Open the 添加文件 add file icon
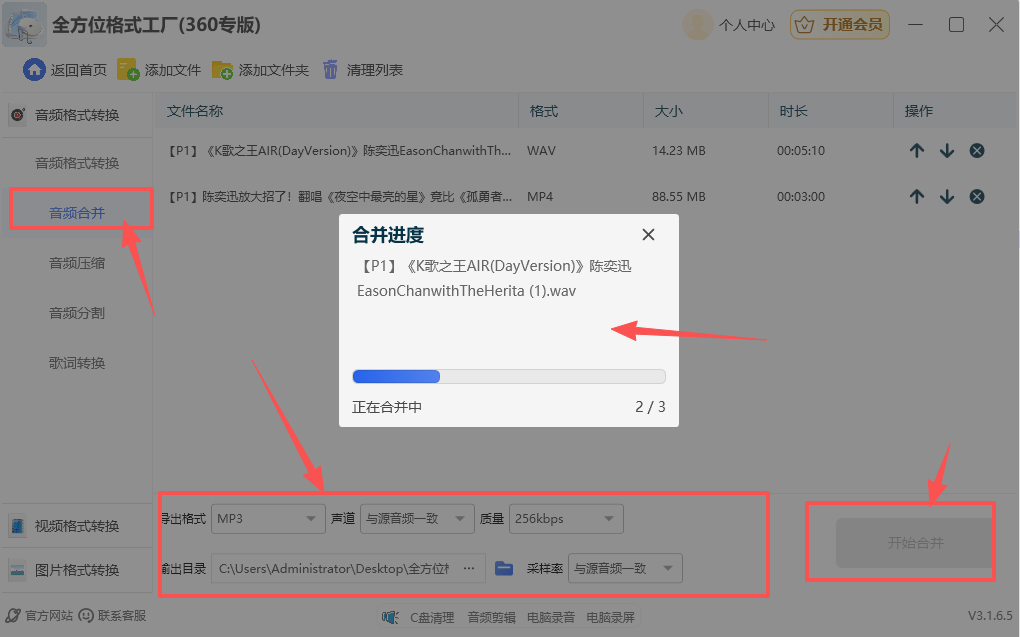The image size is (1020, 637). [x=127, y=69]
